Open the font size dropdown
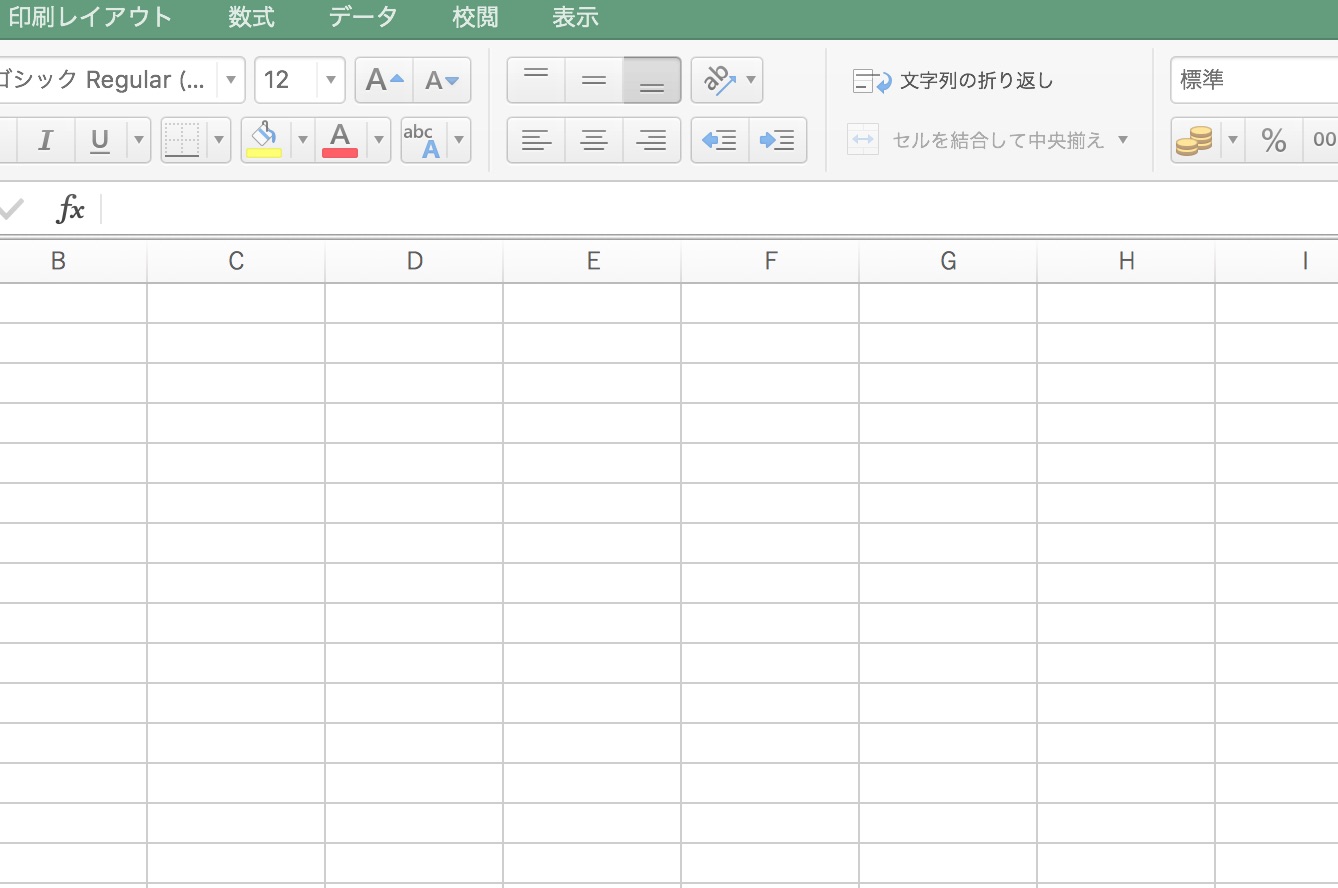This screenshot has height=888, width=1338. (331, 80)
